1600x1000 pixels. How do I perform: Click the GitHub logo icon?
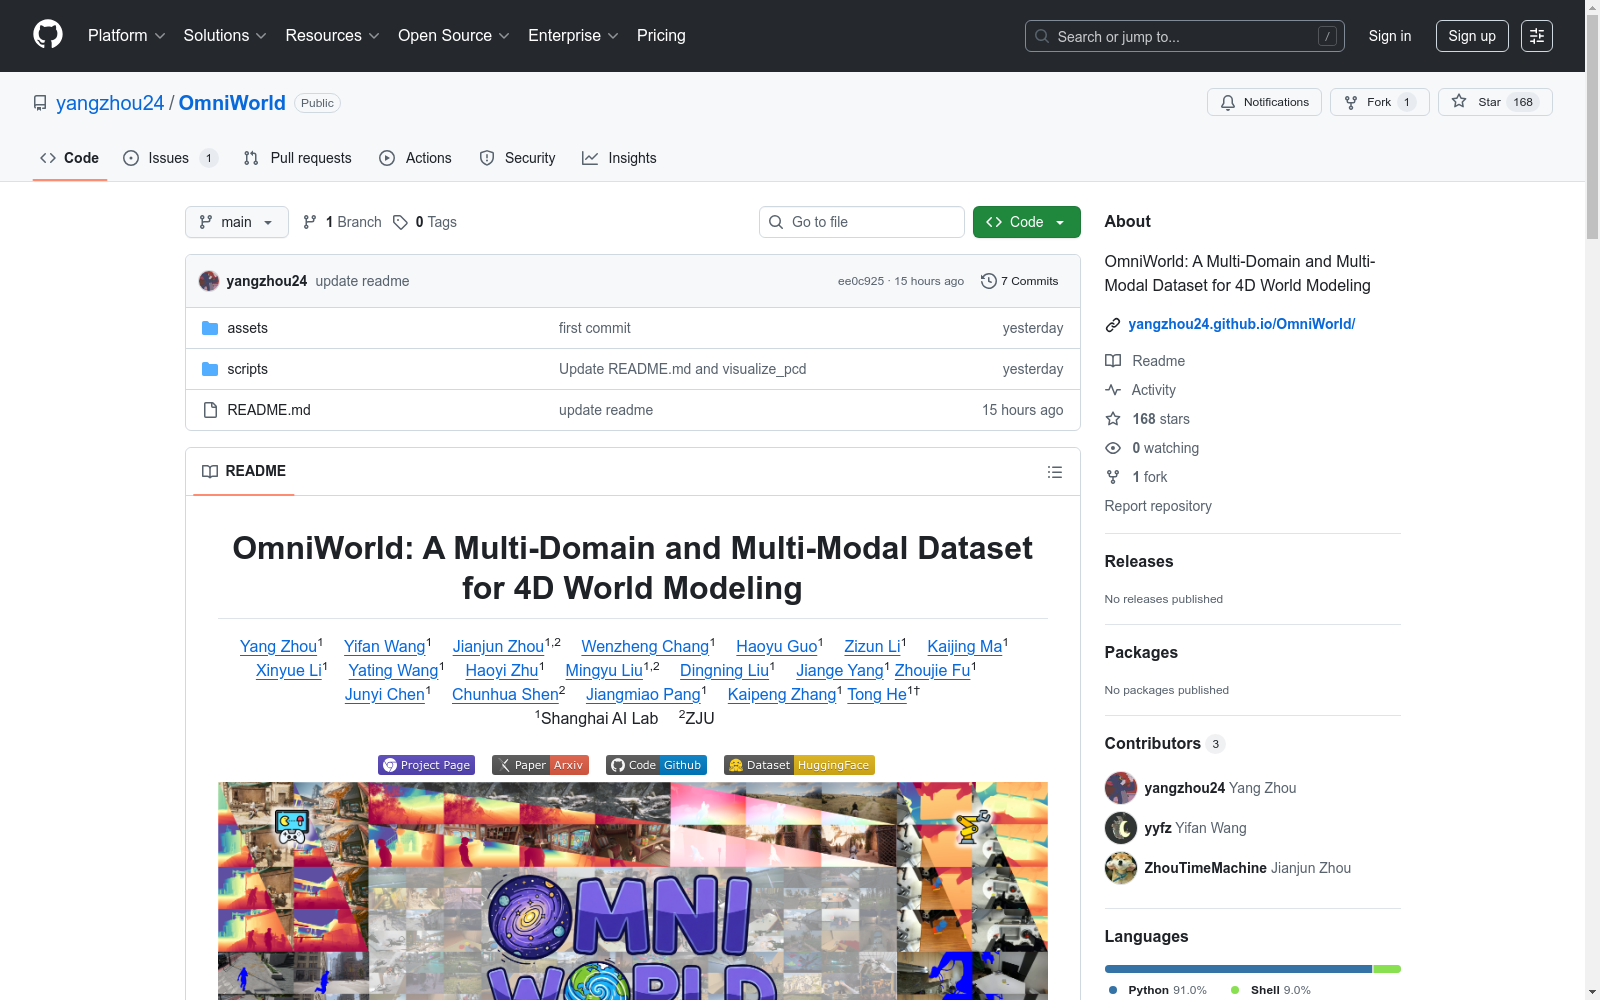click(48, 35)
